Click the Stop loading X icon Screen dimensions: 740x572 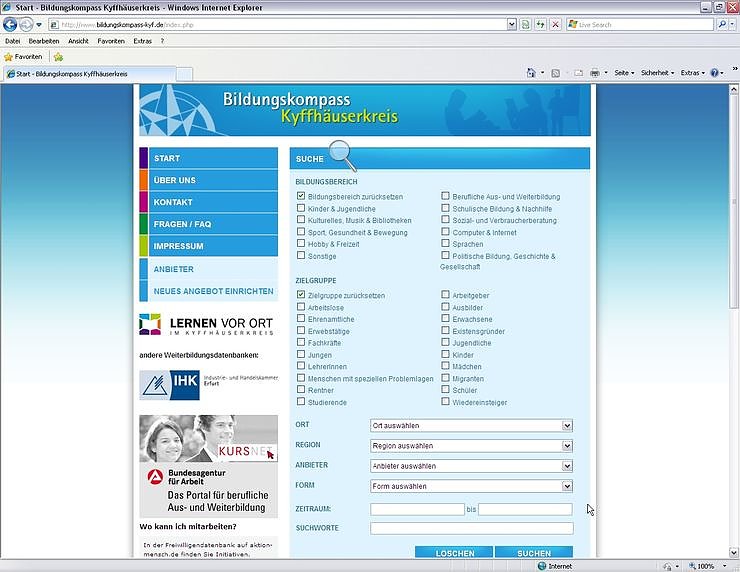[x=555, y=24]
